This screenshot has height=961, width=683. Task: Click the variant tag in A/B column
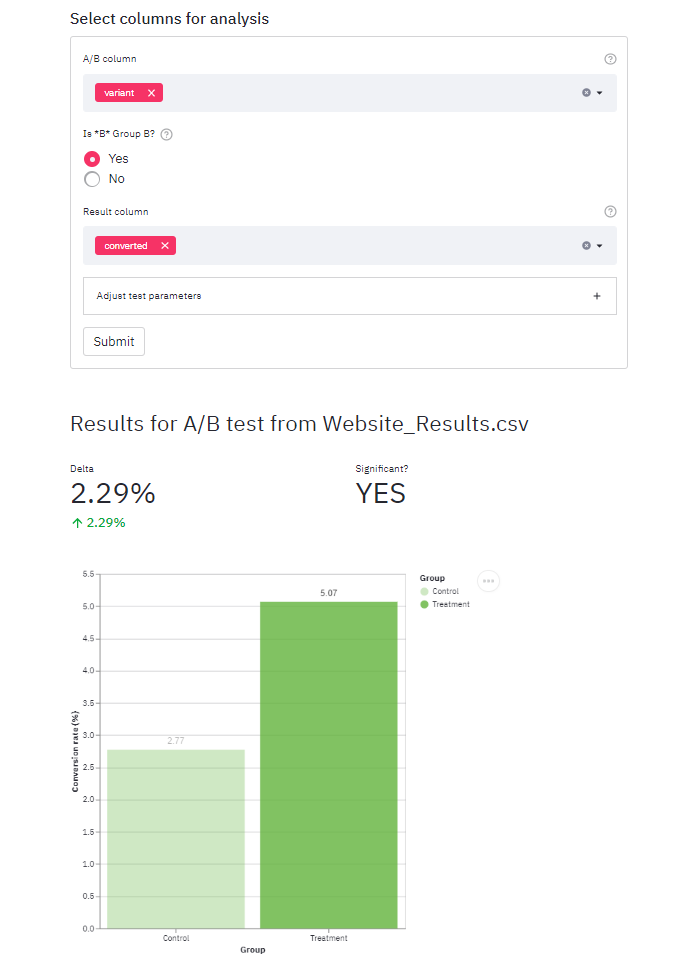(x=120, y=93)
